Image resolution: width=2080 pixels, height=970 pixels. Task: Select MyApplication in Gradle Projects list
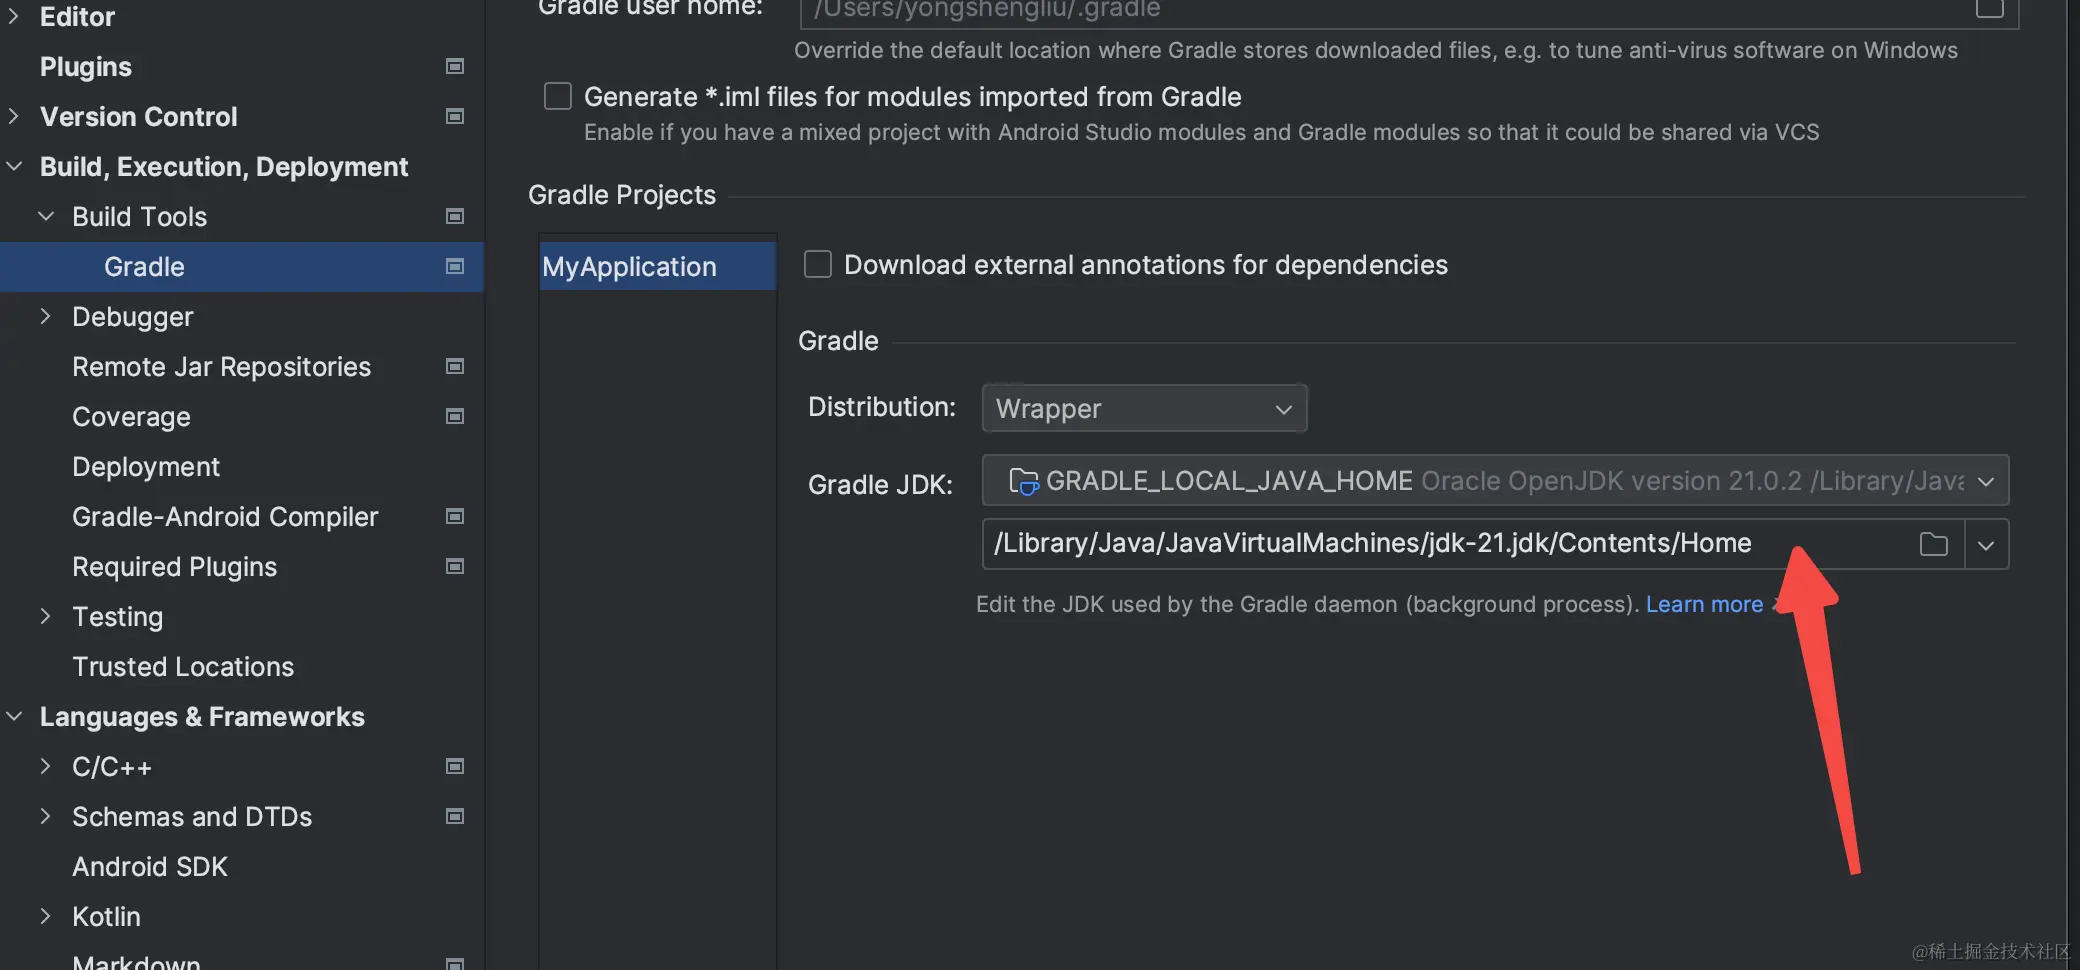point(630,267)
